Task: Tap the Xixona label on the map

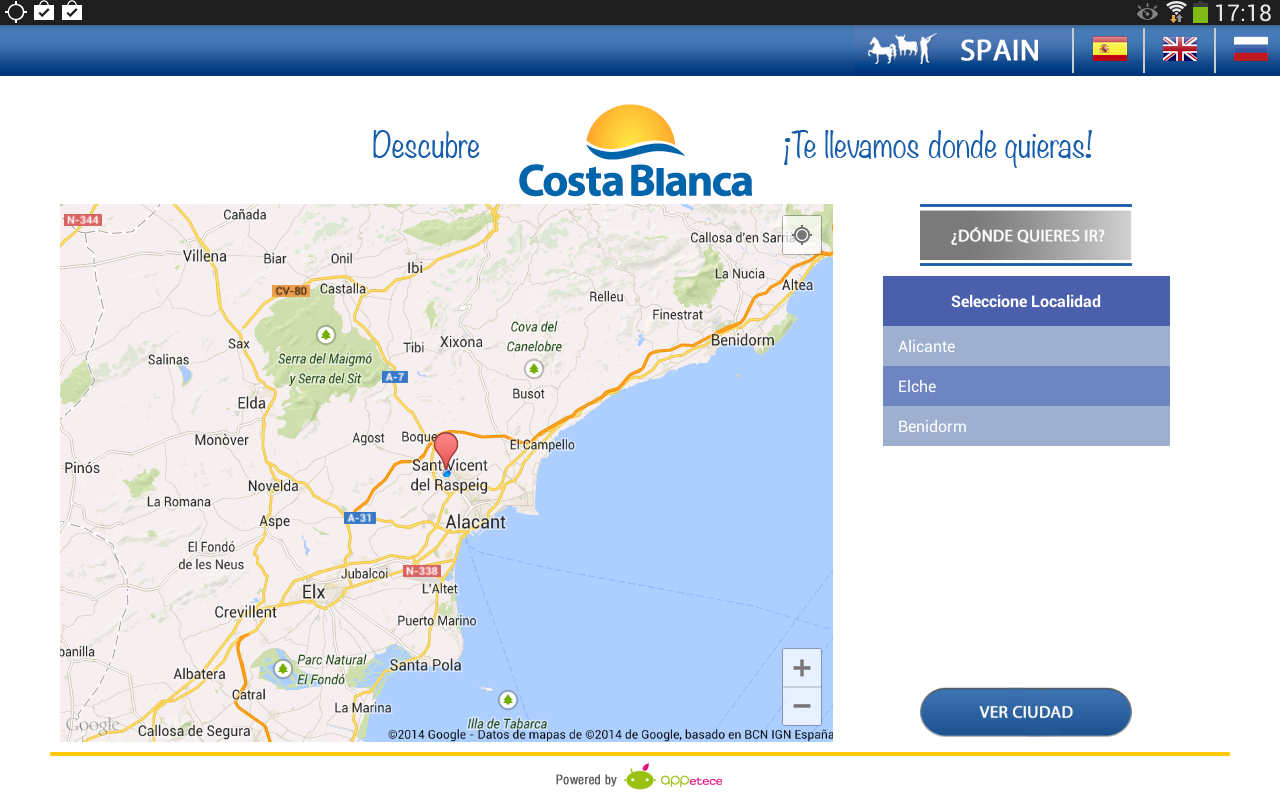Action: [461, 342]
